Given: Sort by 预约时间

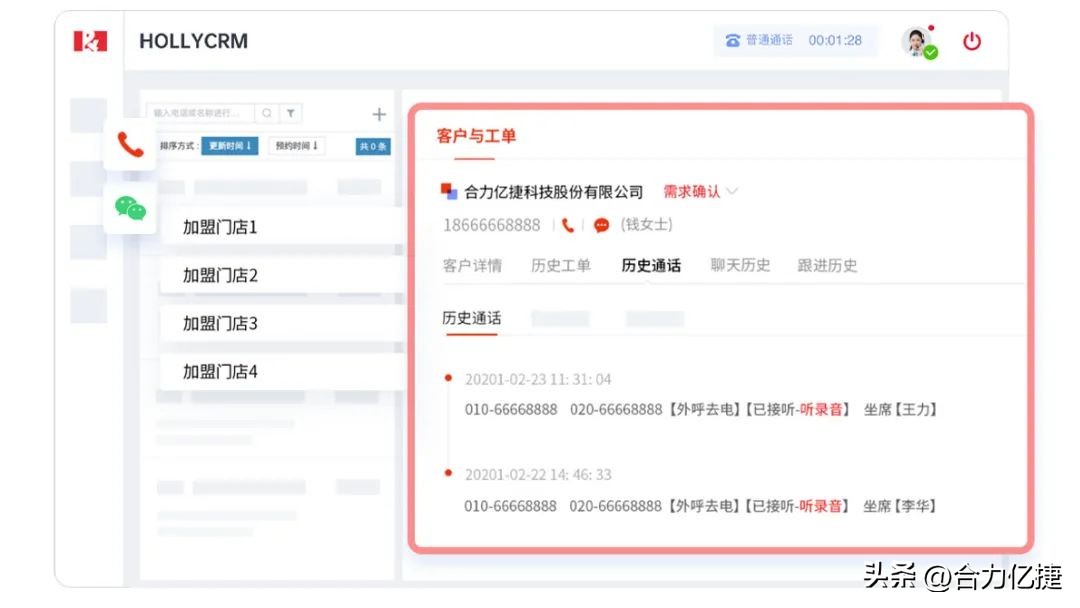Looking at the screenshot, I should point(296,146).
